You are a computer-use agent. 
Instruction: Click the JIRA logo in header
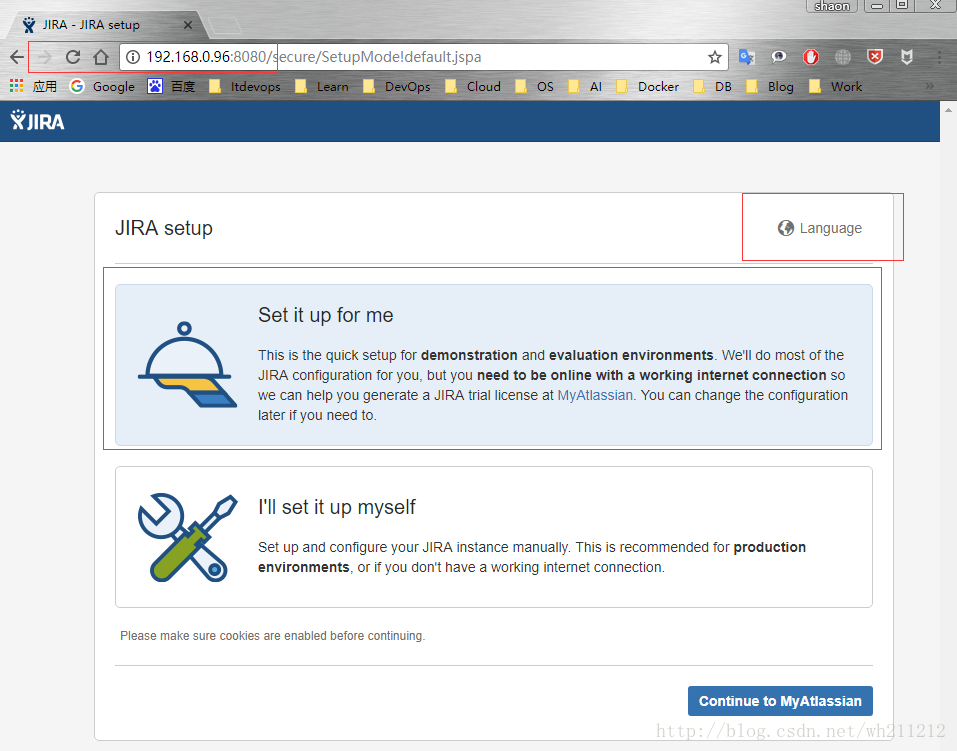[37, 121]
